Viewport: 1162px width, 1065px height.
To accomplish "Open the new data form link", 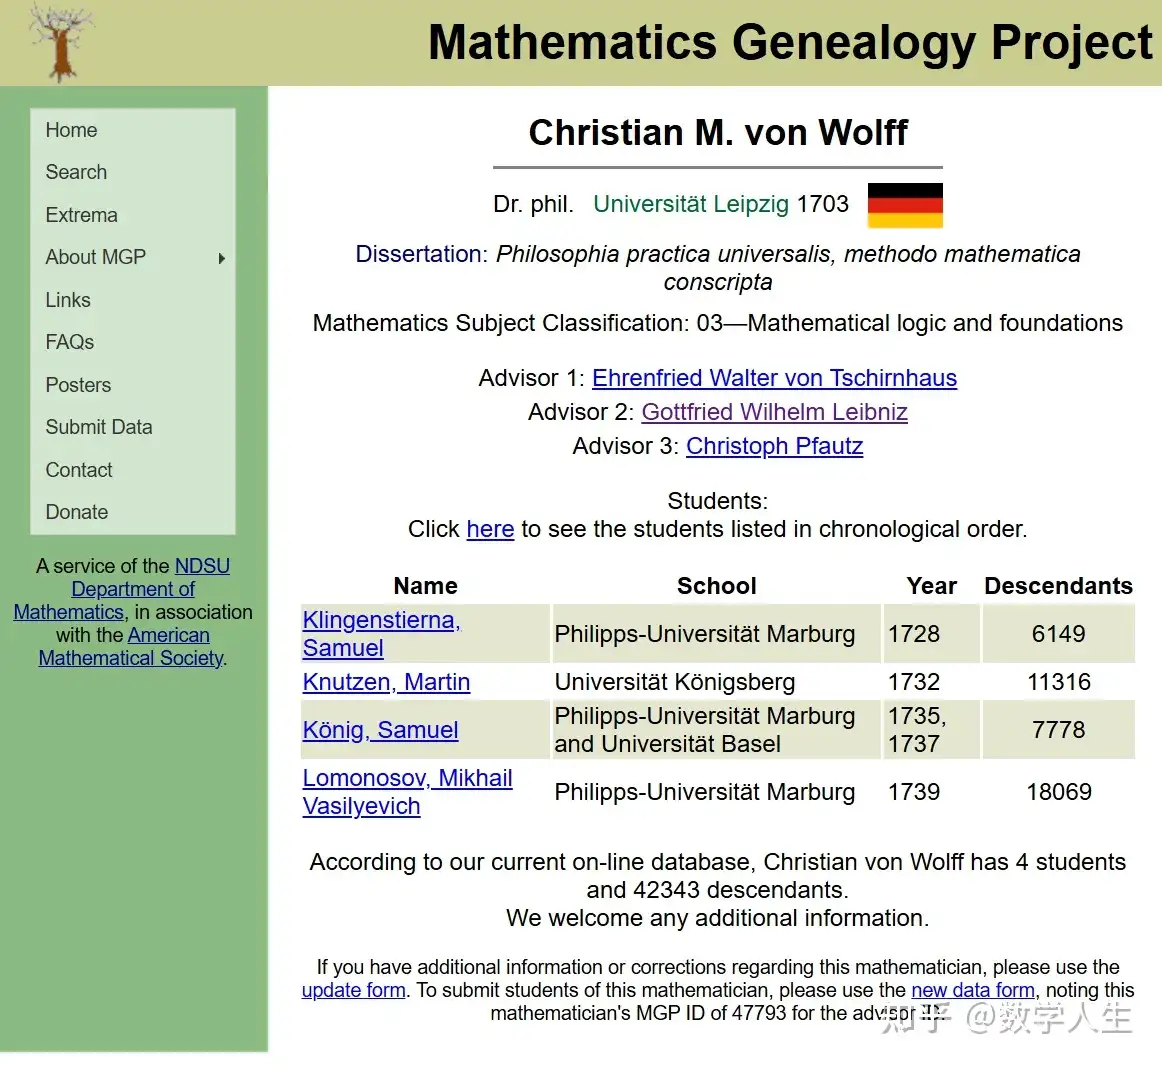I will pos(972,990).
